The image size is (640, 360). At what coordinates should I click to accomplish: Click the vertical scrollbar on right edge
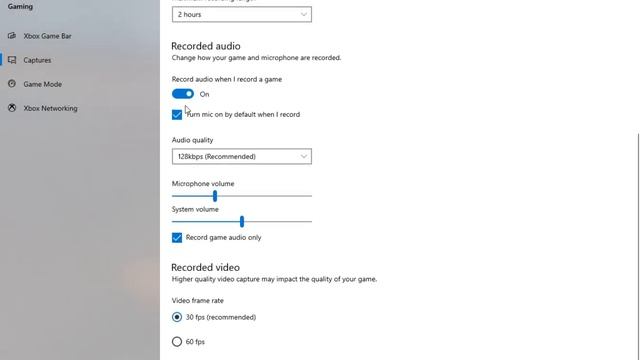point(638,245)
